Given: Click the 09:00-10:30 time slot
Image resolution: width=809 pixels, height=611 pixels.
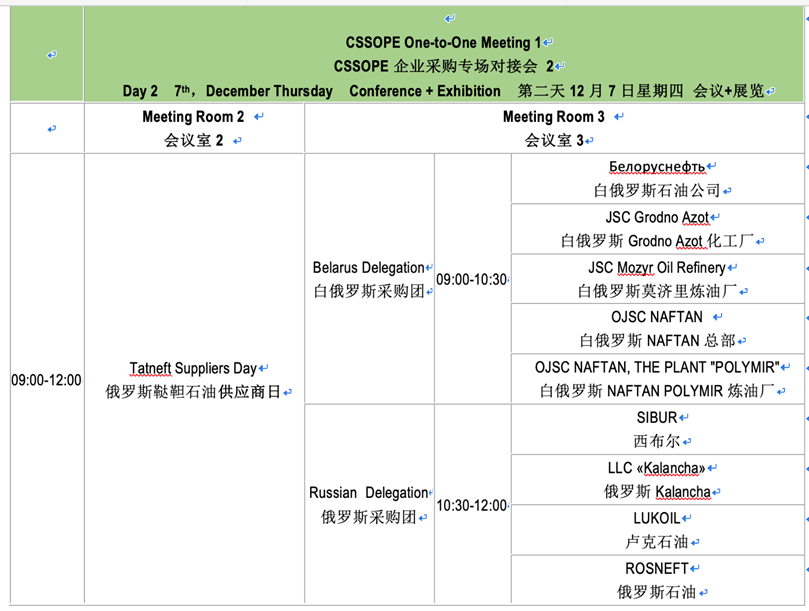Looking at the screenshot, I should (x=471, y=280).
